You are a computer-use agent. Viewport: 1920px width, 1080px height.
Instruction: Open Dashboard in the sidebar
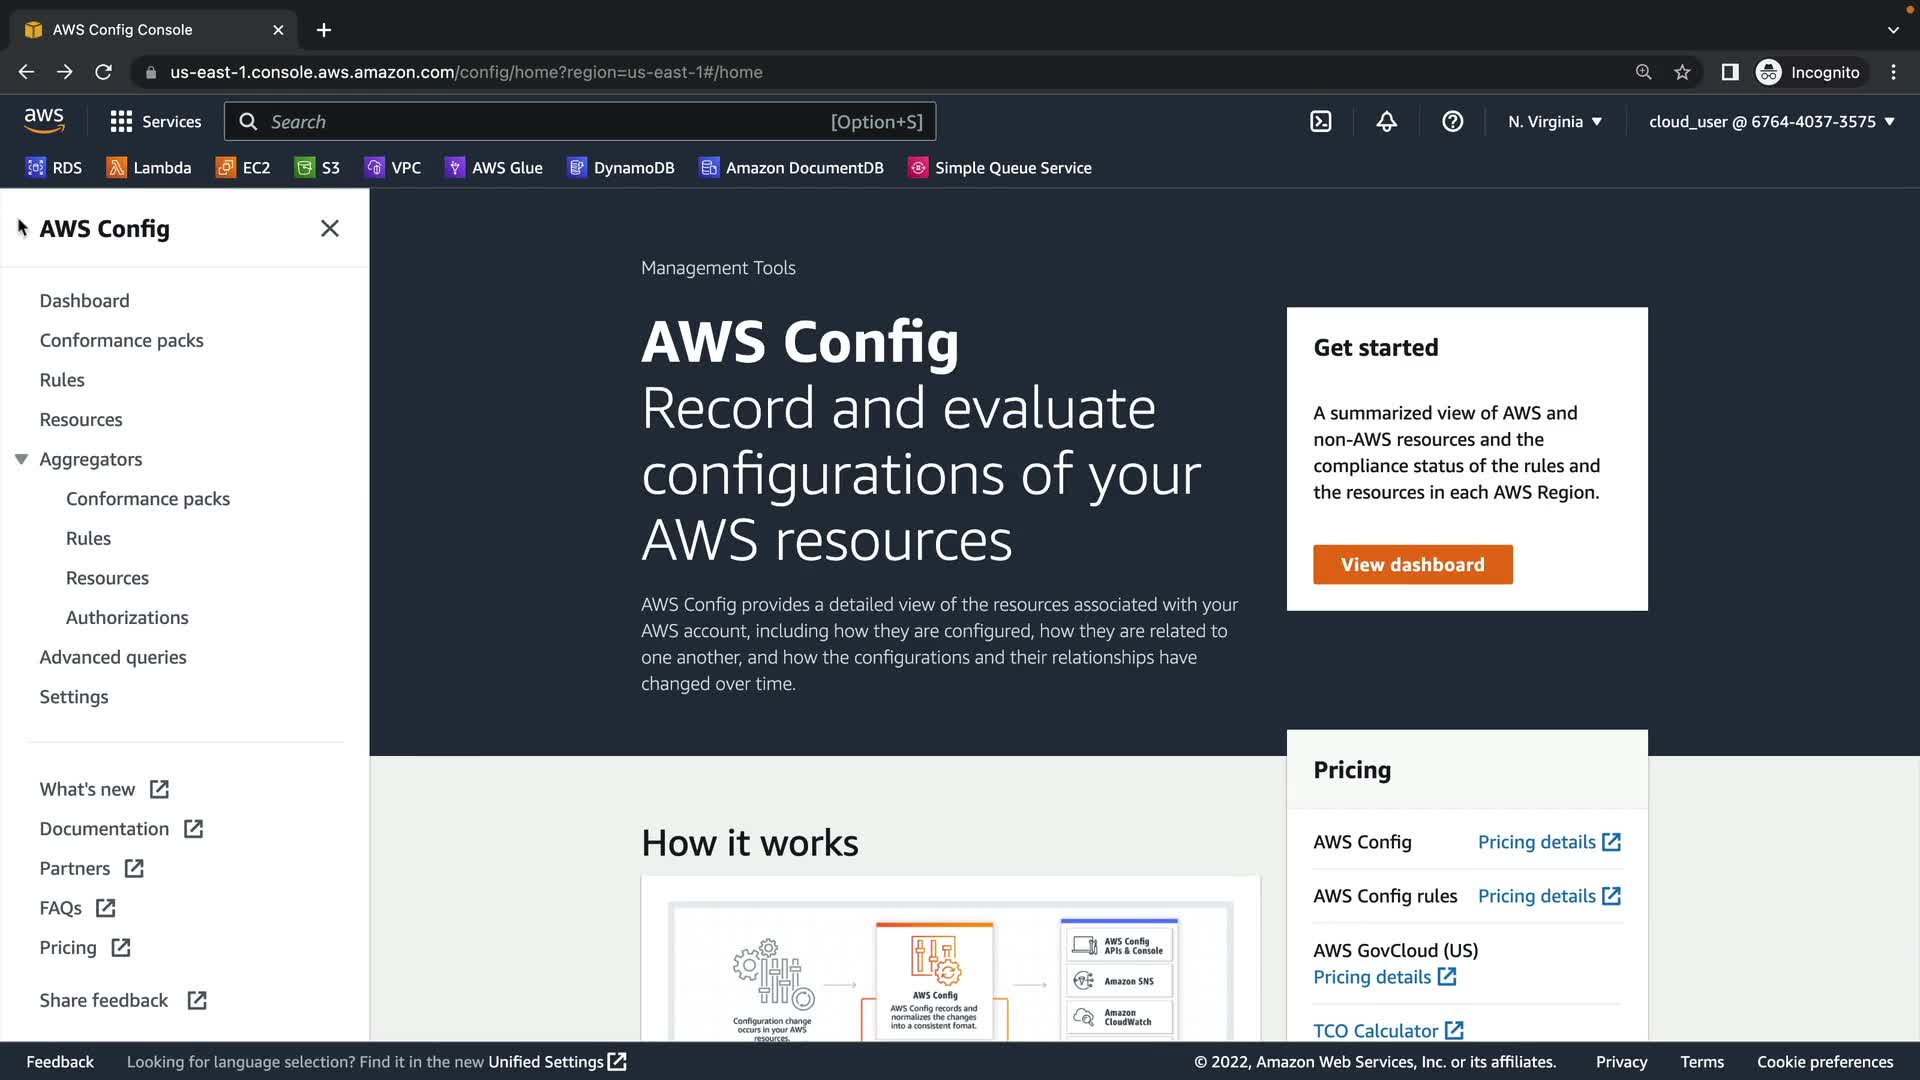point(84,301)
